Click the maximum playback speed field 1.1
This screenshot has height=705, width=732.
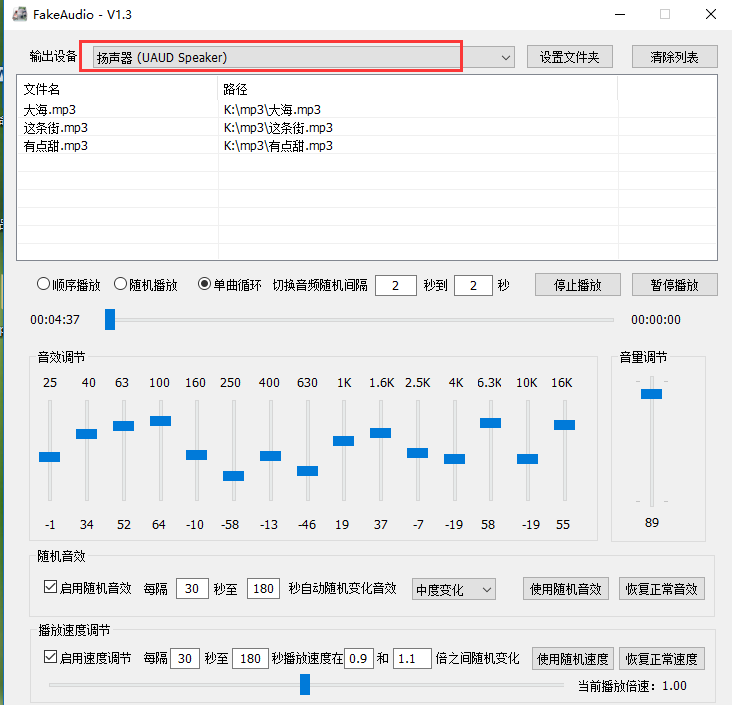(x=412, y=658)
